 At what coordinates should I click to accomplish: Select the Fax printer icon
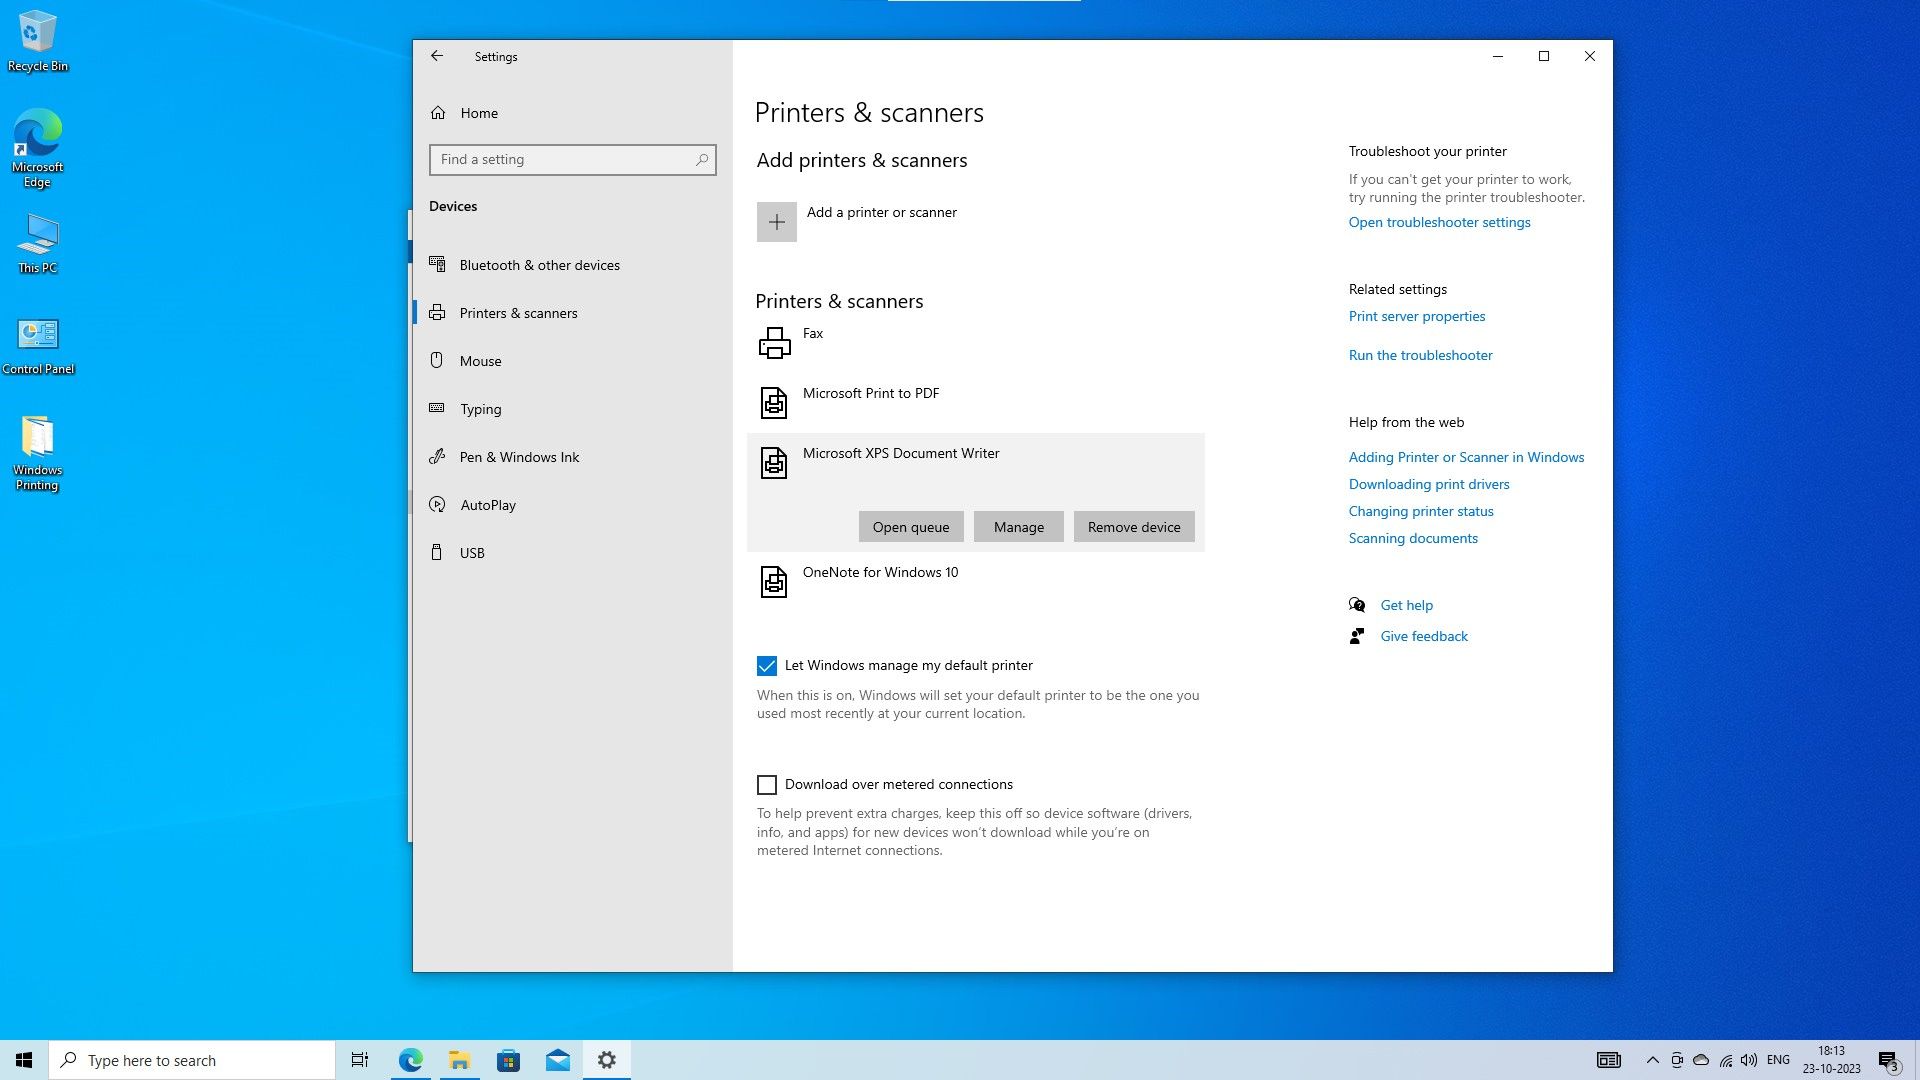coord(774,343)
